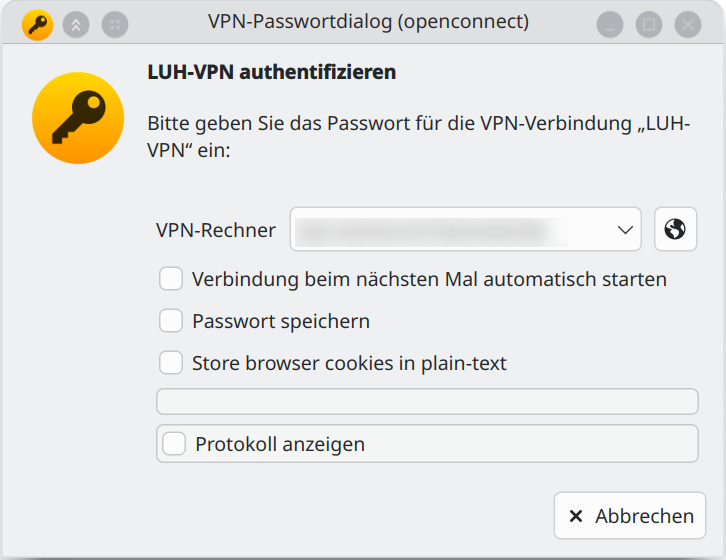
Task: Expand the VPN-Rechner dropdown arrow
Action: point(626,230)
